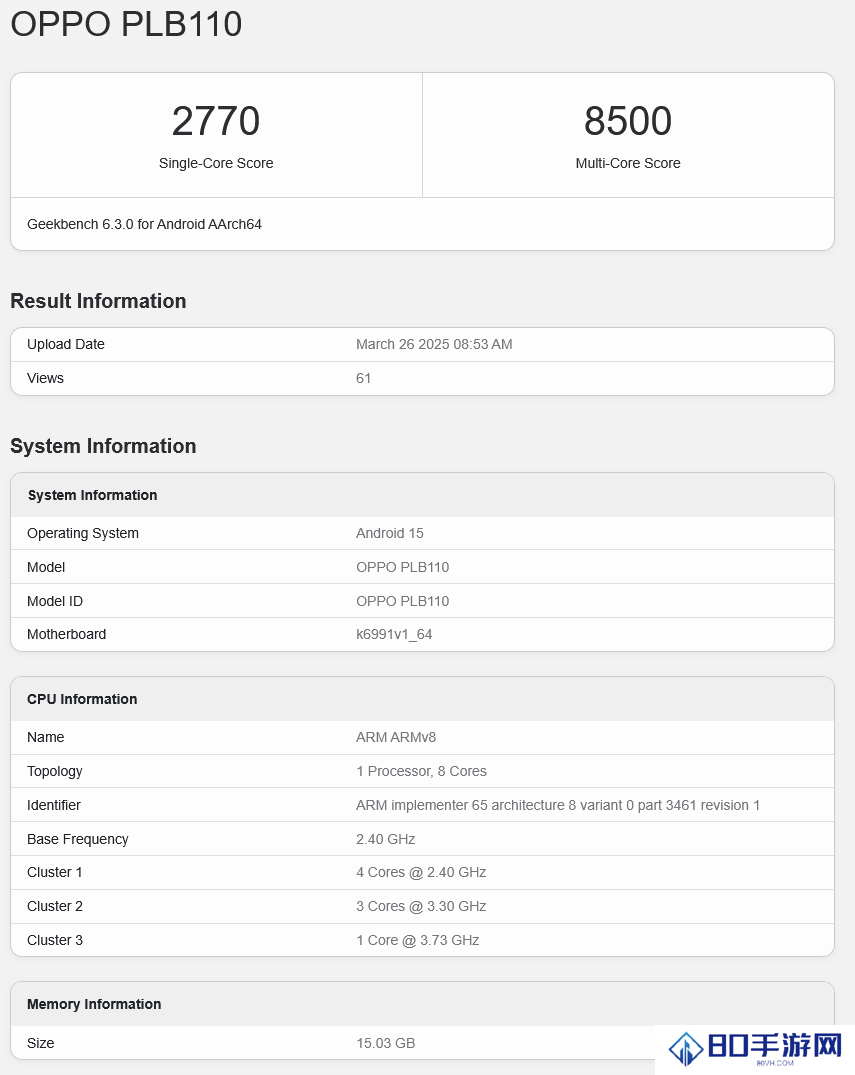Viewport: 855px width, 1075px height.
Task: Select 3 Cores @ 3.30 GHz value
Action: click(422, 906)
